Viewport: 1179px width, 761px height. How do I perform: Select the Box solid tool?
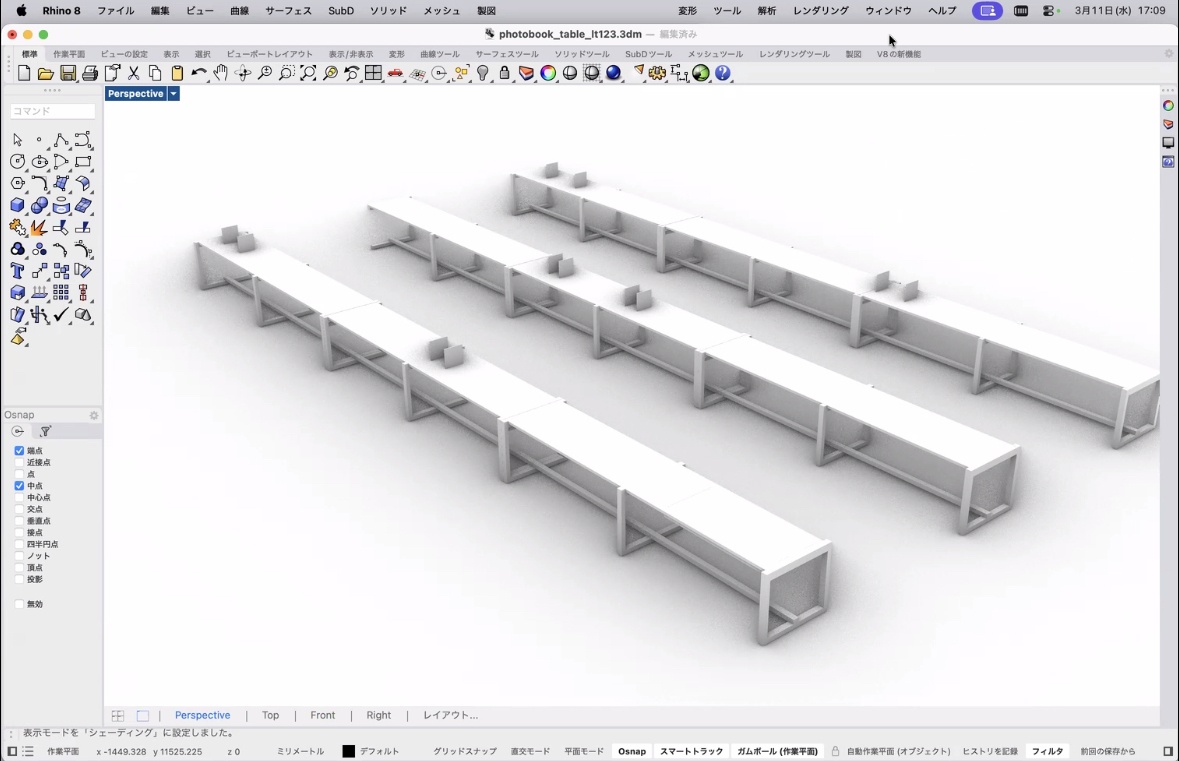click(17, 205)
